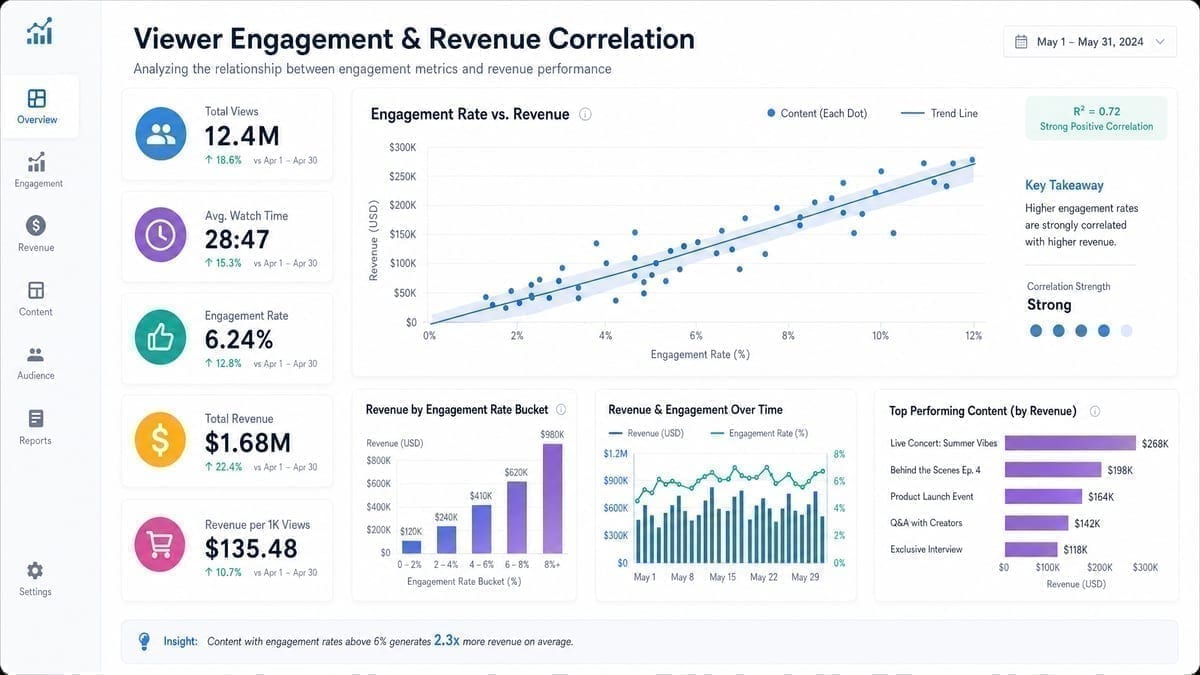Screen dimensions: 1200x675
Task: Click the $120K bar for 0–2% bucket
Action: coord(411,546)
